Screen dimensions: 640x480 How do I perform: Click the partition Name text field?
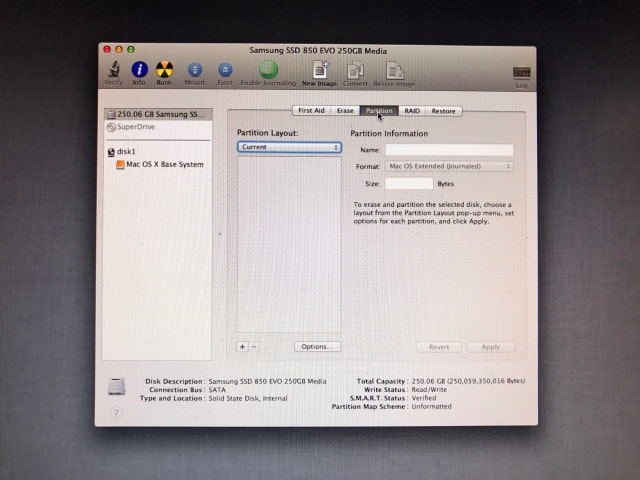449,150
